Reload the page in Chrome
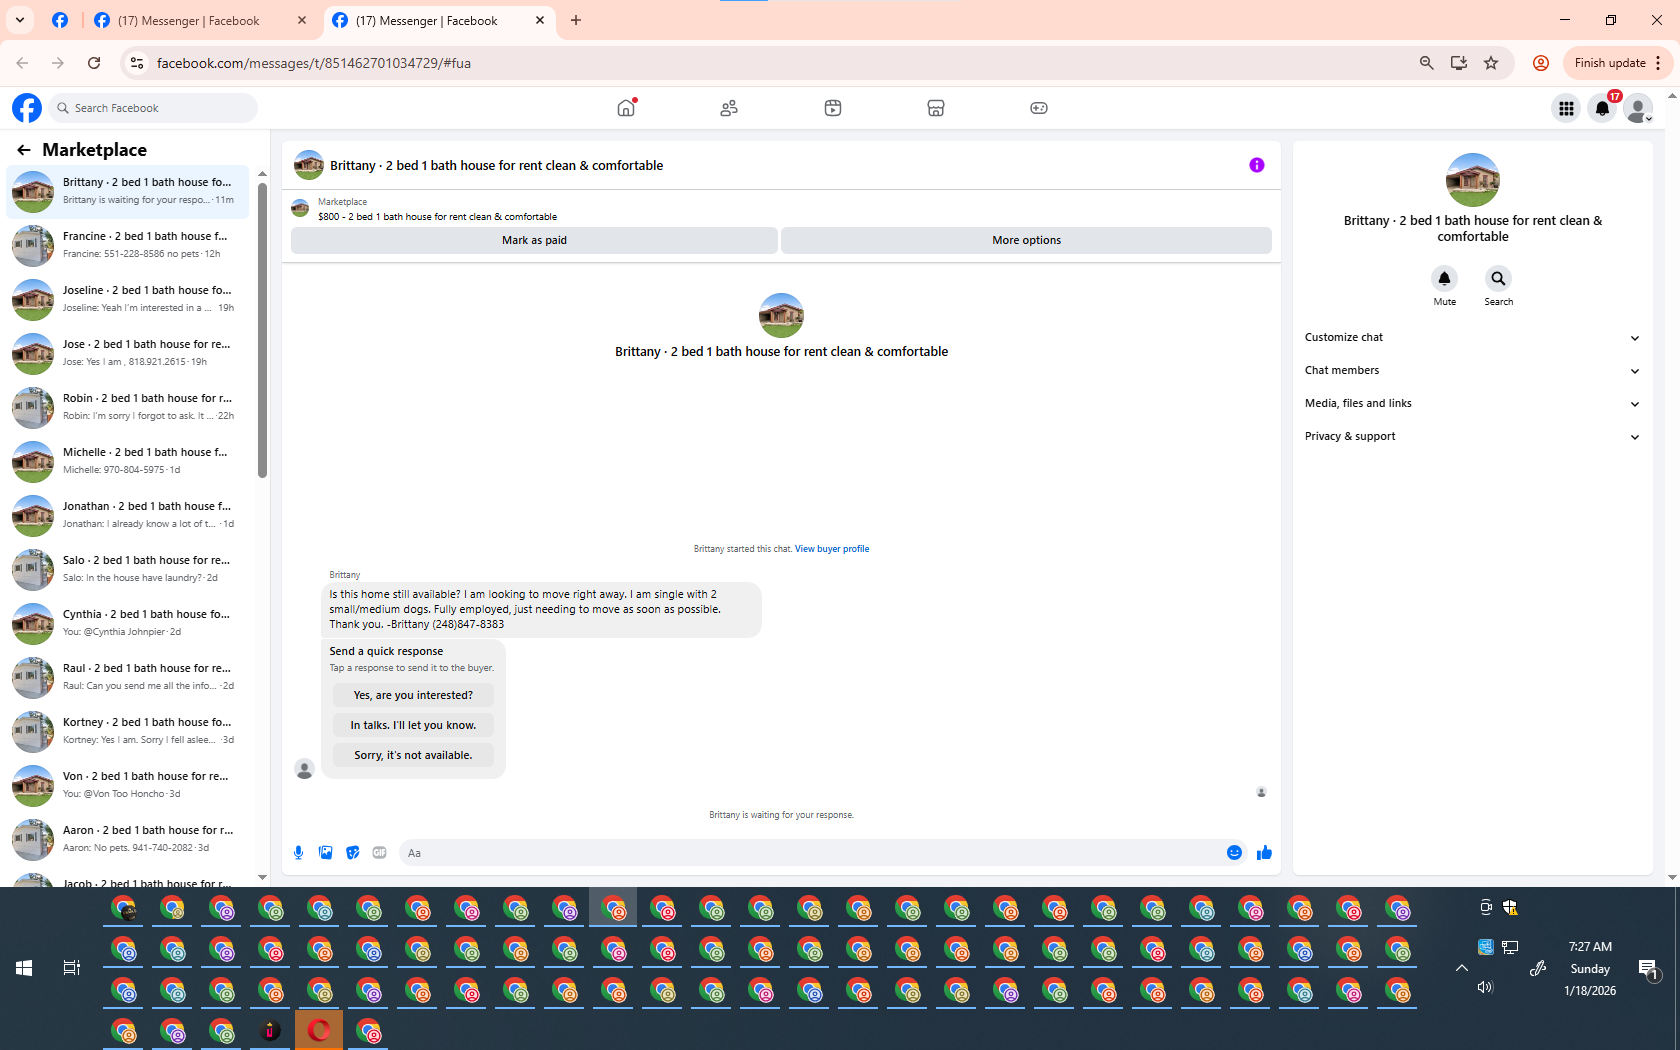The height and width of the screenshot is (1050, 1680). pyautogui.click(x=94, y=63)
